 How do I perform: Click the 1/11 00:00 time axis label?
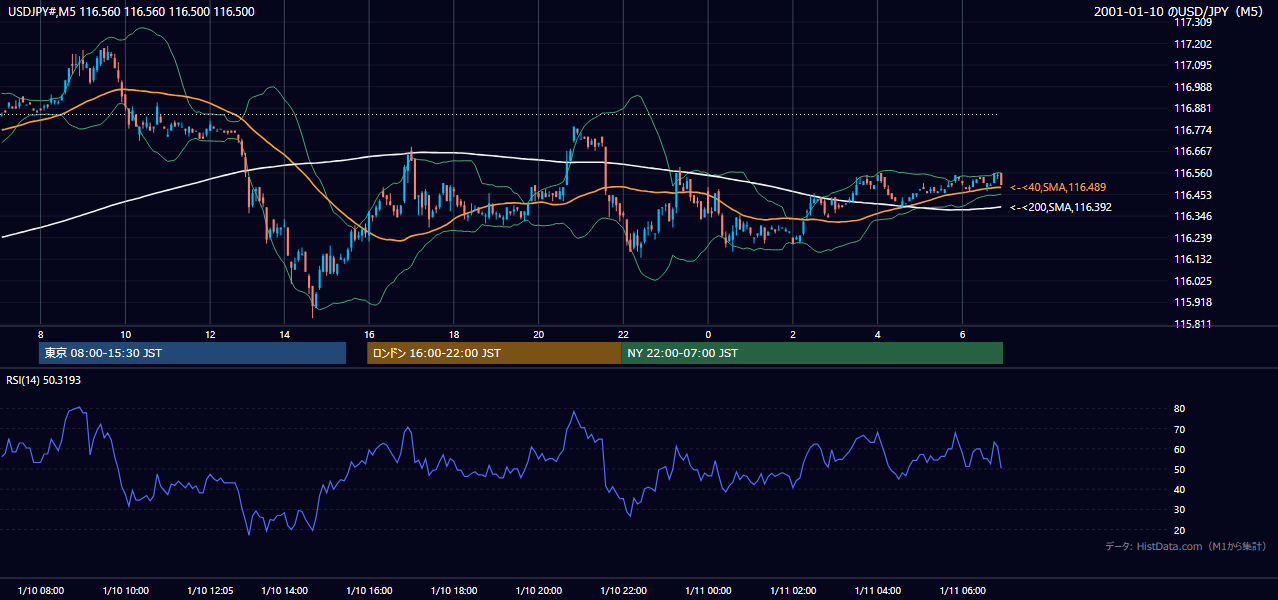(709, 590)
